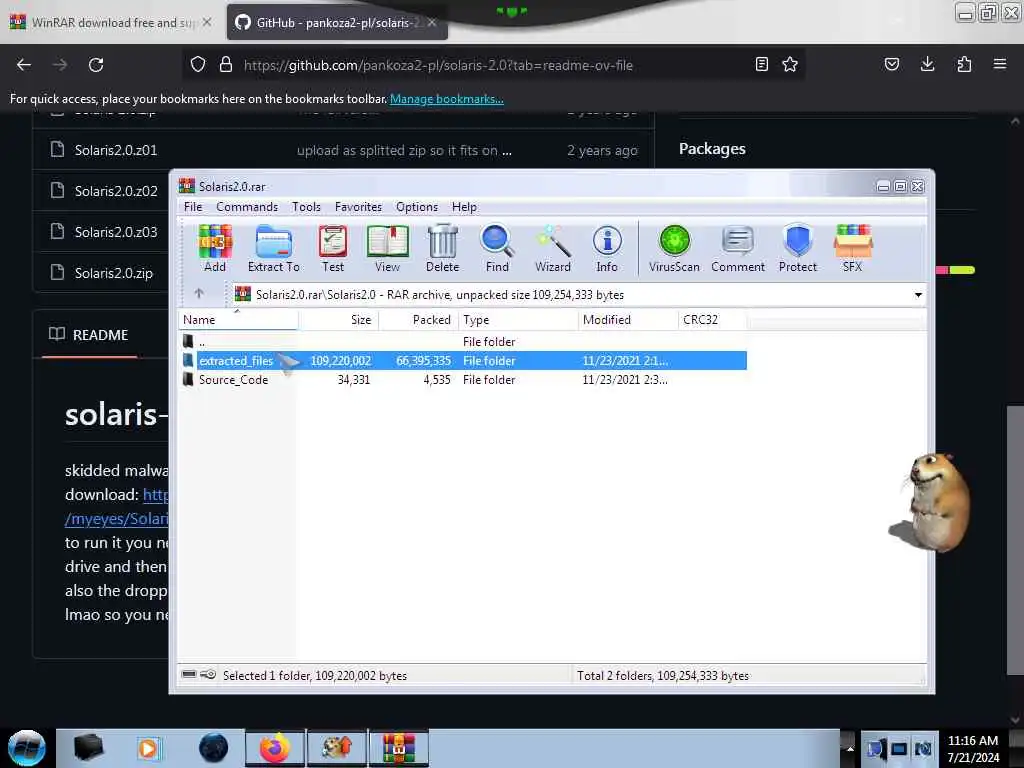Image resolution: width=1024 pixels, height=768 pixels.
Task: Click the Firefox taskbar icon
Action: coord(274,747)
